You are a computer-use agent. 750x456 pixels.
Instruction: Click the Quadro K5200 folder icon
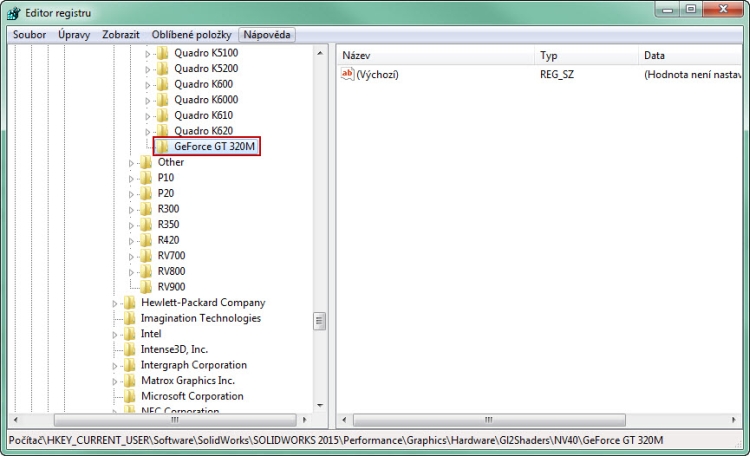pyautogui.click(x=163, y=68)
